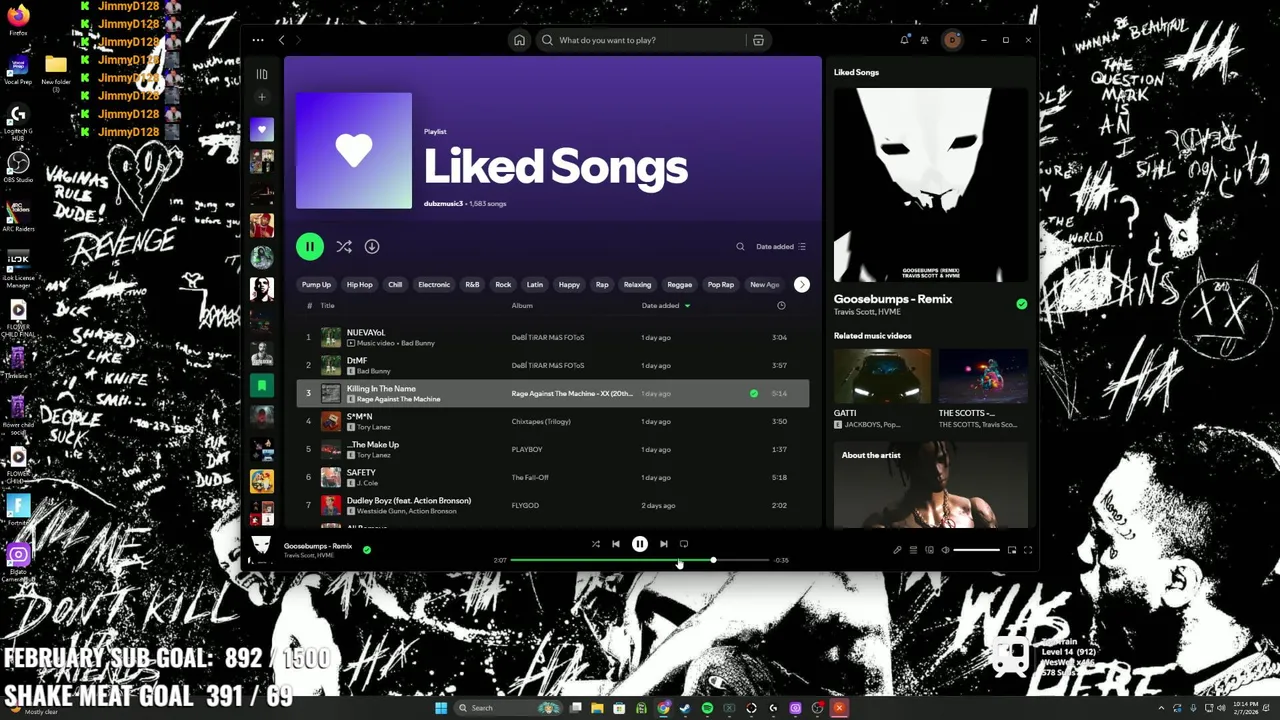1280x720 pixels.
Task: Select the Rap filter chip
Action: [x=602, y=285]
